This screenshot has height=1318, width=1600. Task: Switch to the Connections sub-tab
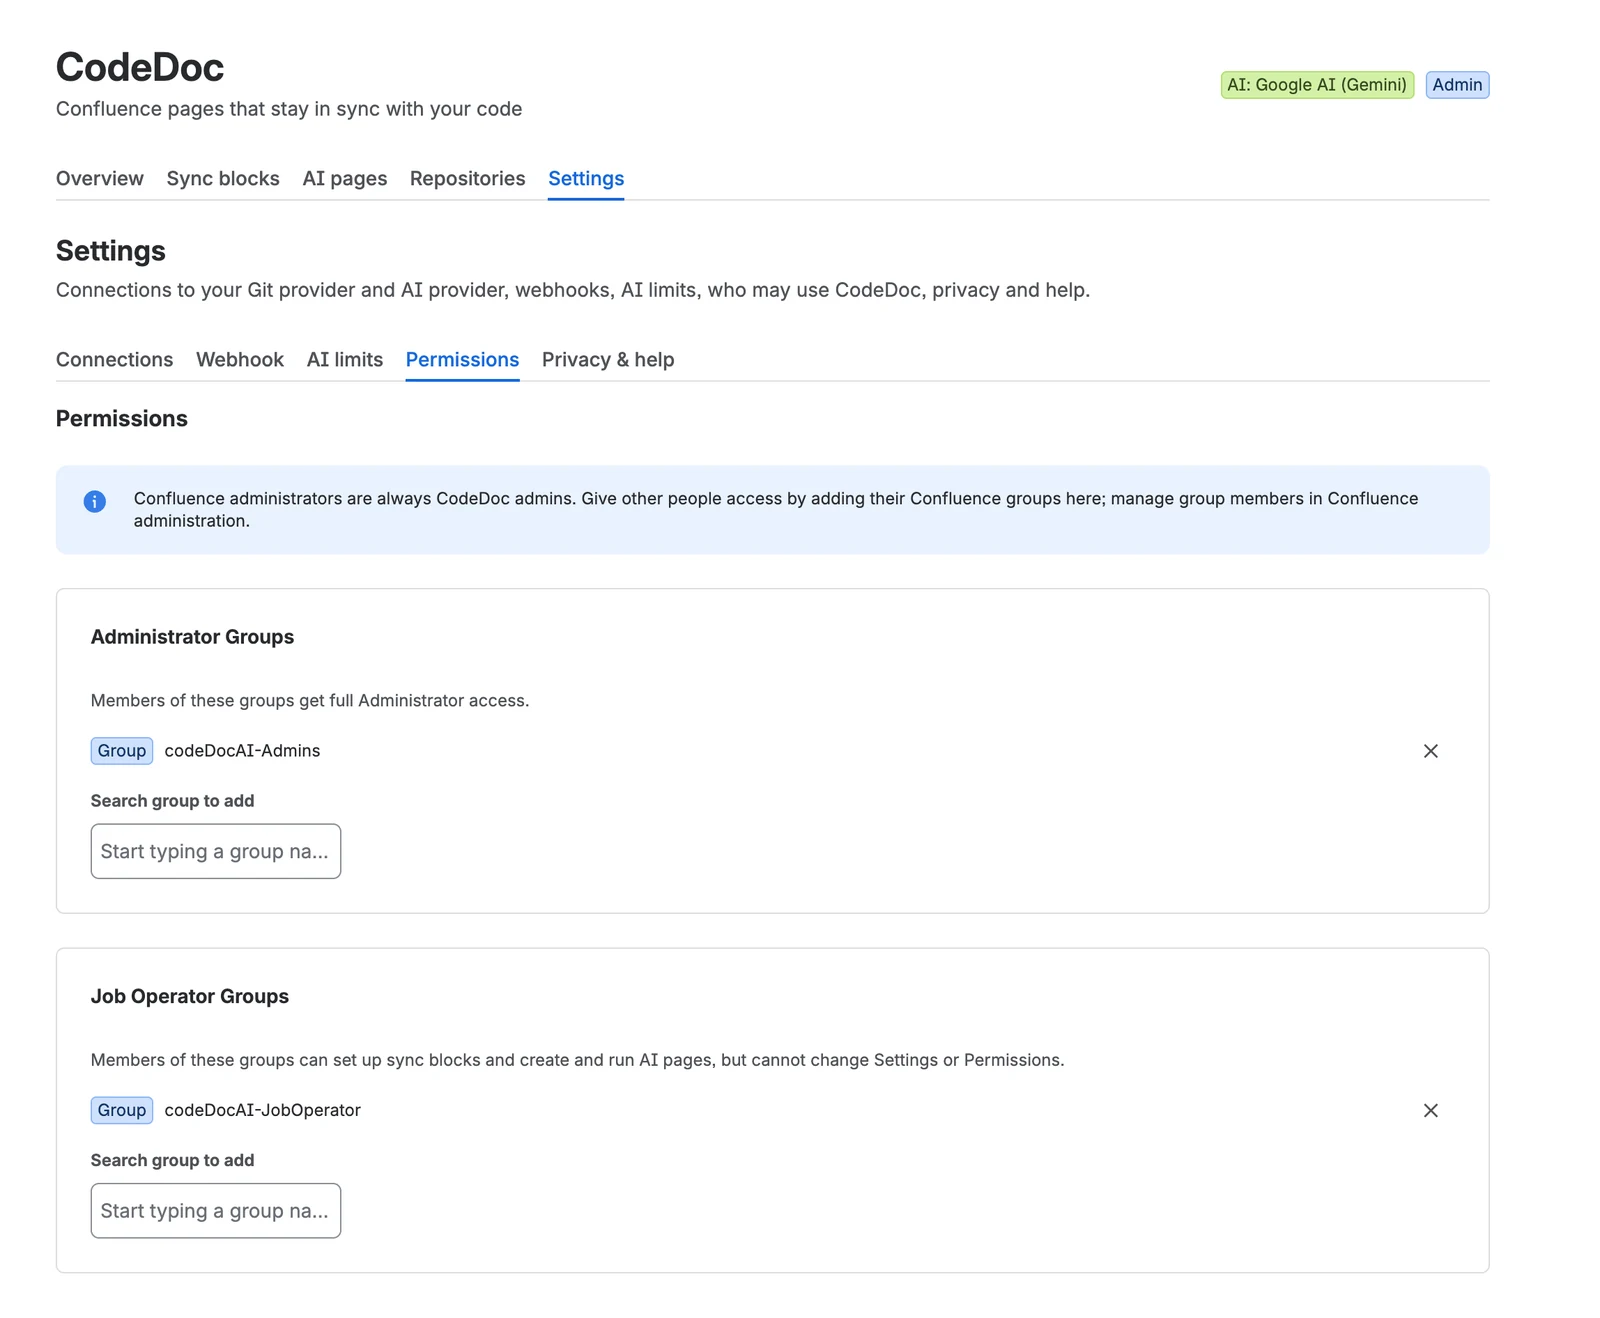point(114,359)
